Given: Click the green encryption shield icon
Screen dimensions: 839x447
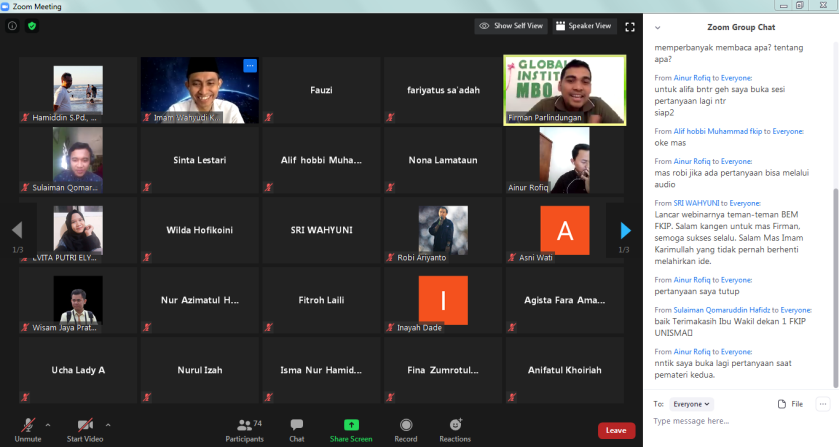Looking at the screenshot, I should click(x=32, y=26).
